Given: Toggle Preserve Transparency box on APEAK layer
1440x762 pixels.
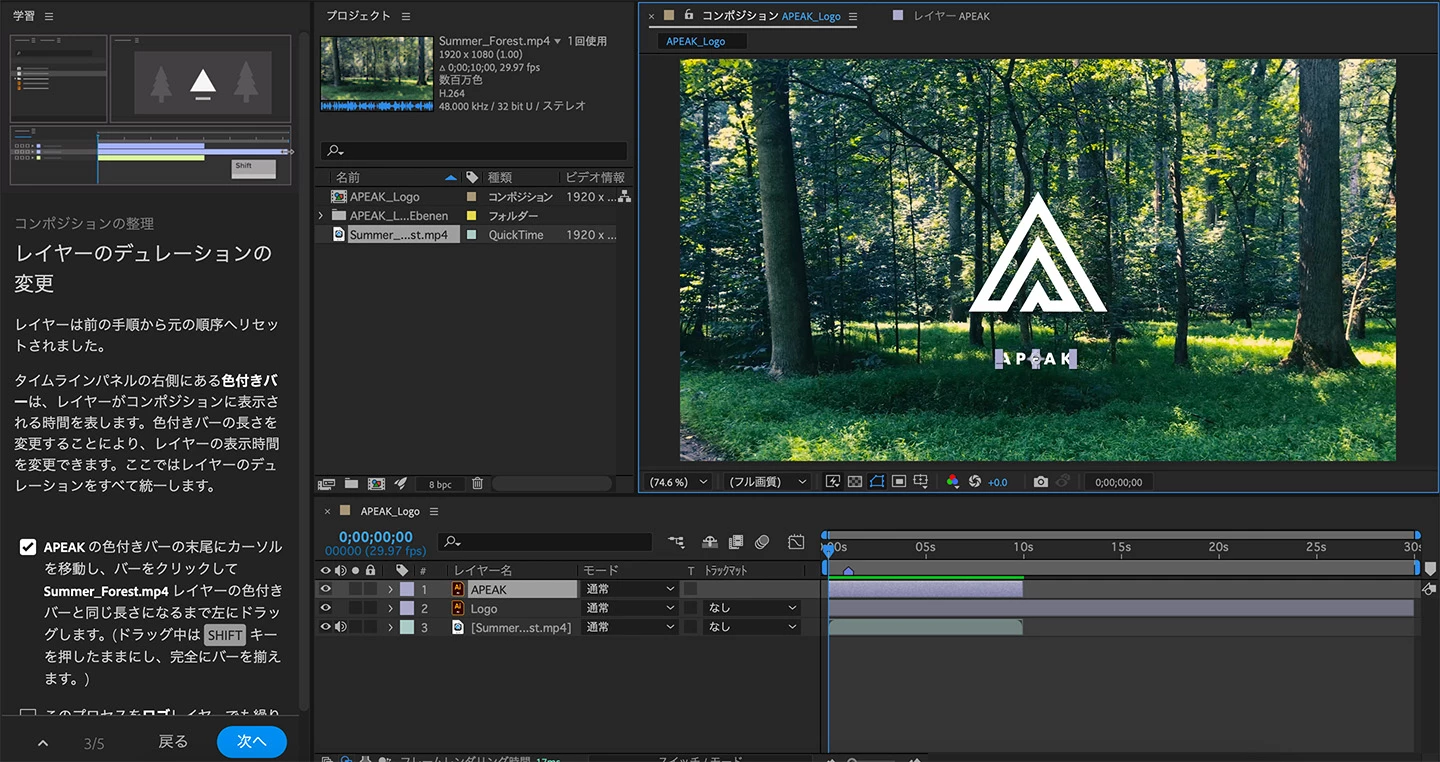Looking at the screenshot, I should pos(690,589).
